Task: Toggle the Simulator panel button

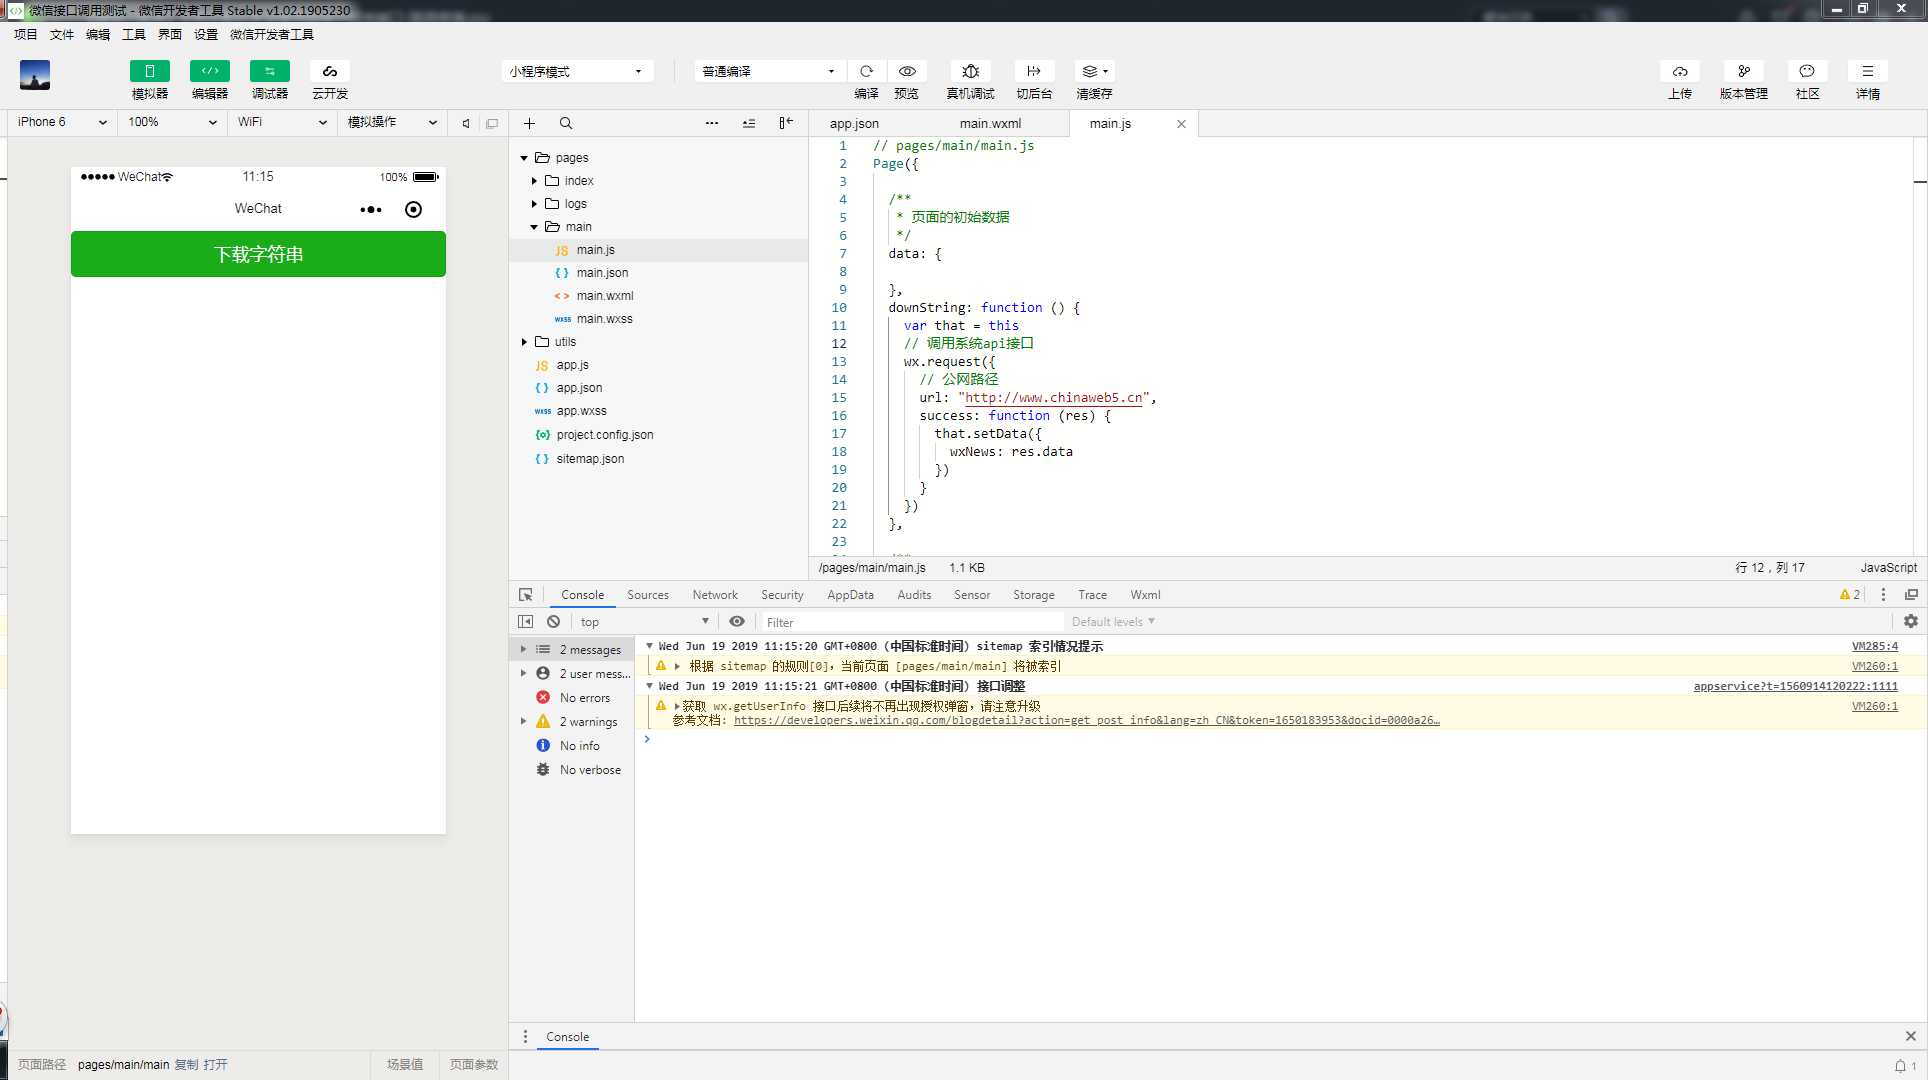Action: (x=150, y=71)
